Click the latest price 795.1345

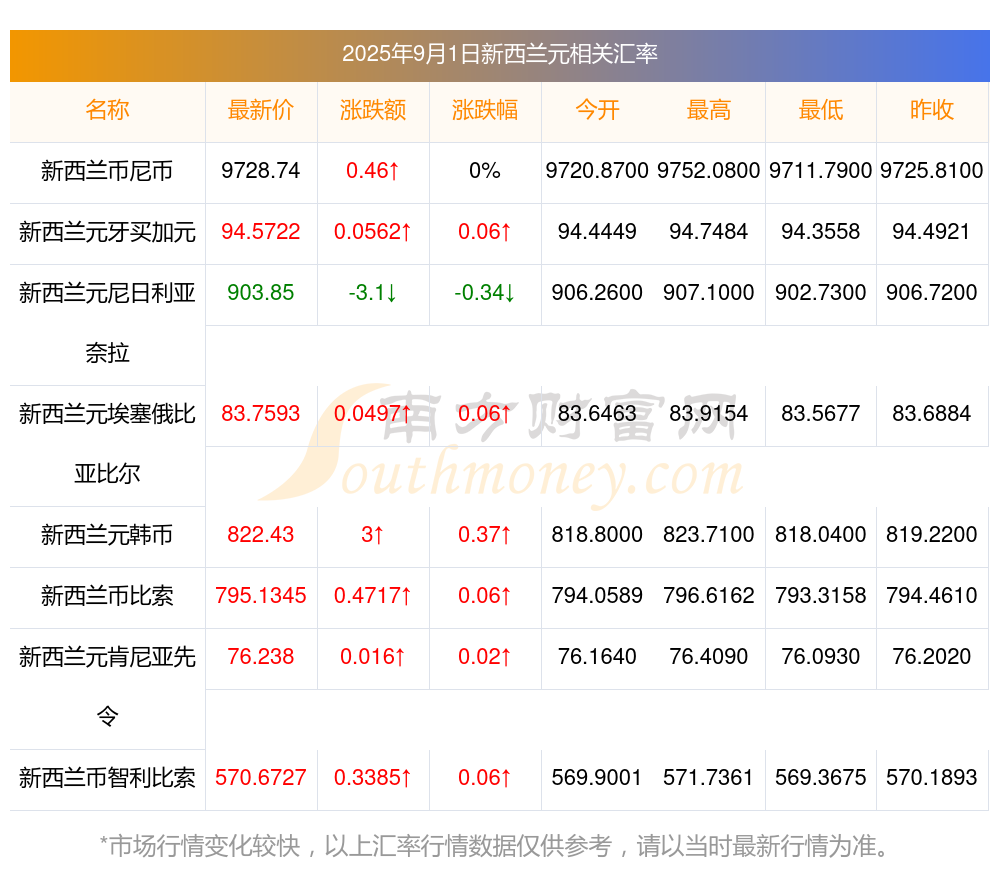[261, 596]
